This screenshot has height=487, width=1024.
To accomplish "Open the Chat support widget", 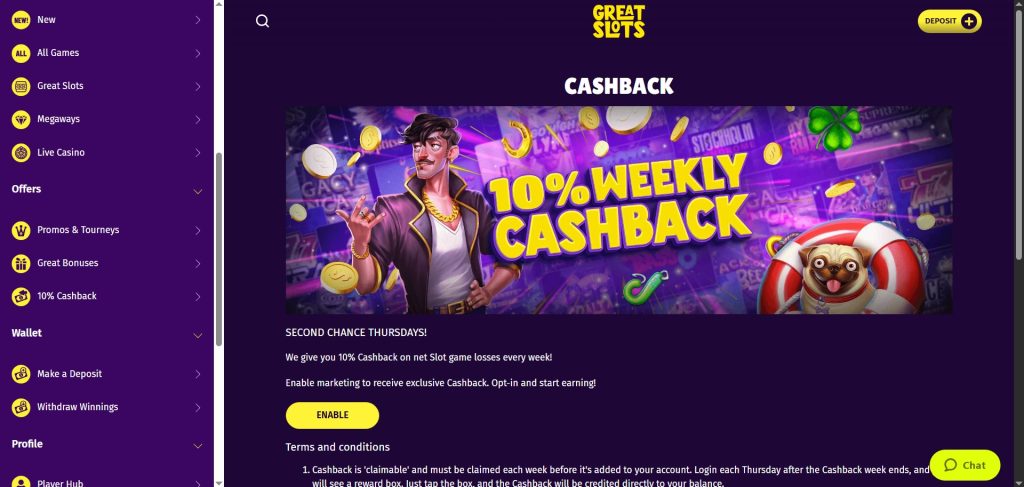I will click(965, 465).
